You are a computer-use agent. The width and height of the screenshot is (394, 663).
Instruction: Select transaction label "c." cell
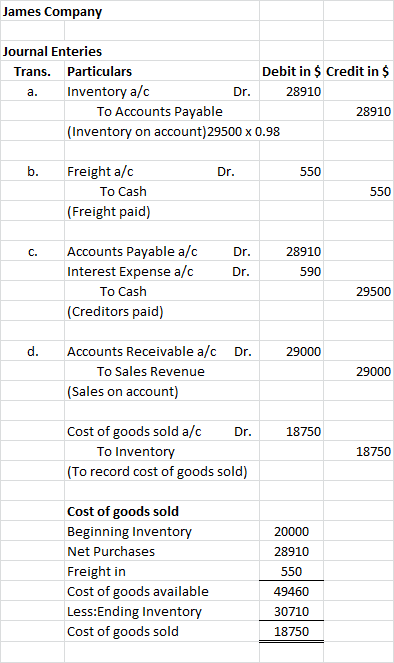click(x=32, y=251)
